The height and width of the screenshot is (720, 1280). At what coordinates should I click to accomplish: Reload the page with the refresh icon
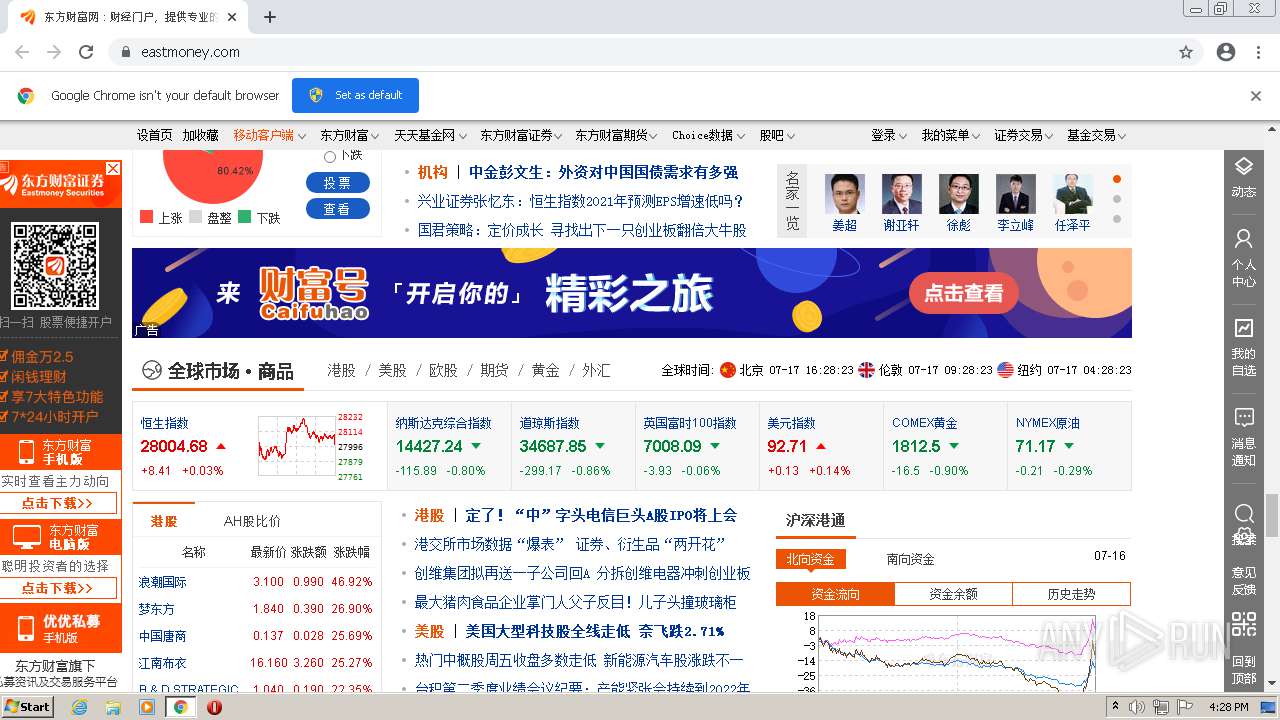[x=86, y=52]
